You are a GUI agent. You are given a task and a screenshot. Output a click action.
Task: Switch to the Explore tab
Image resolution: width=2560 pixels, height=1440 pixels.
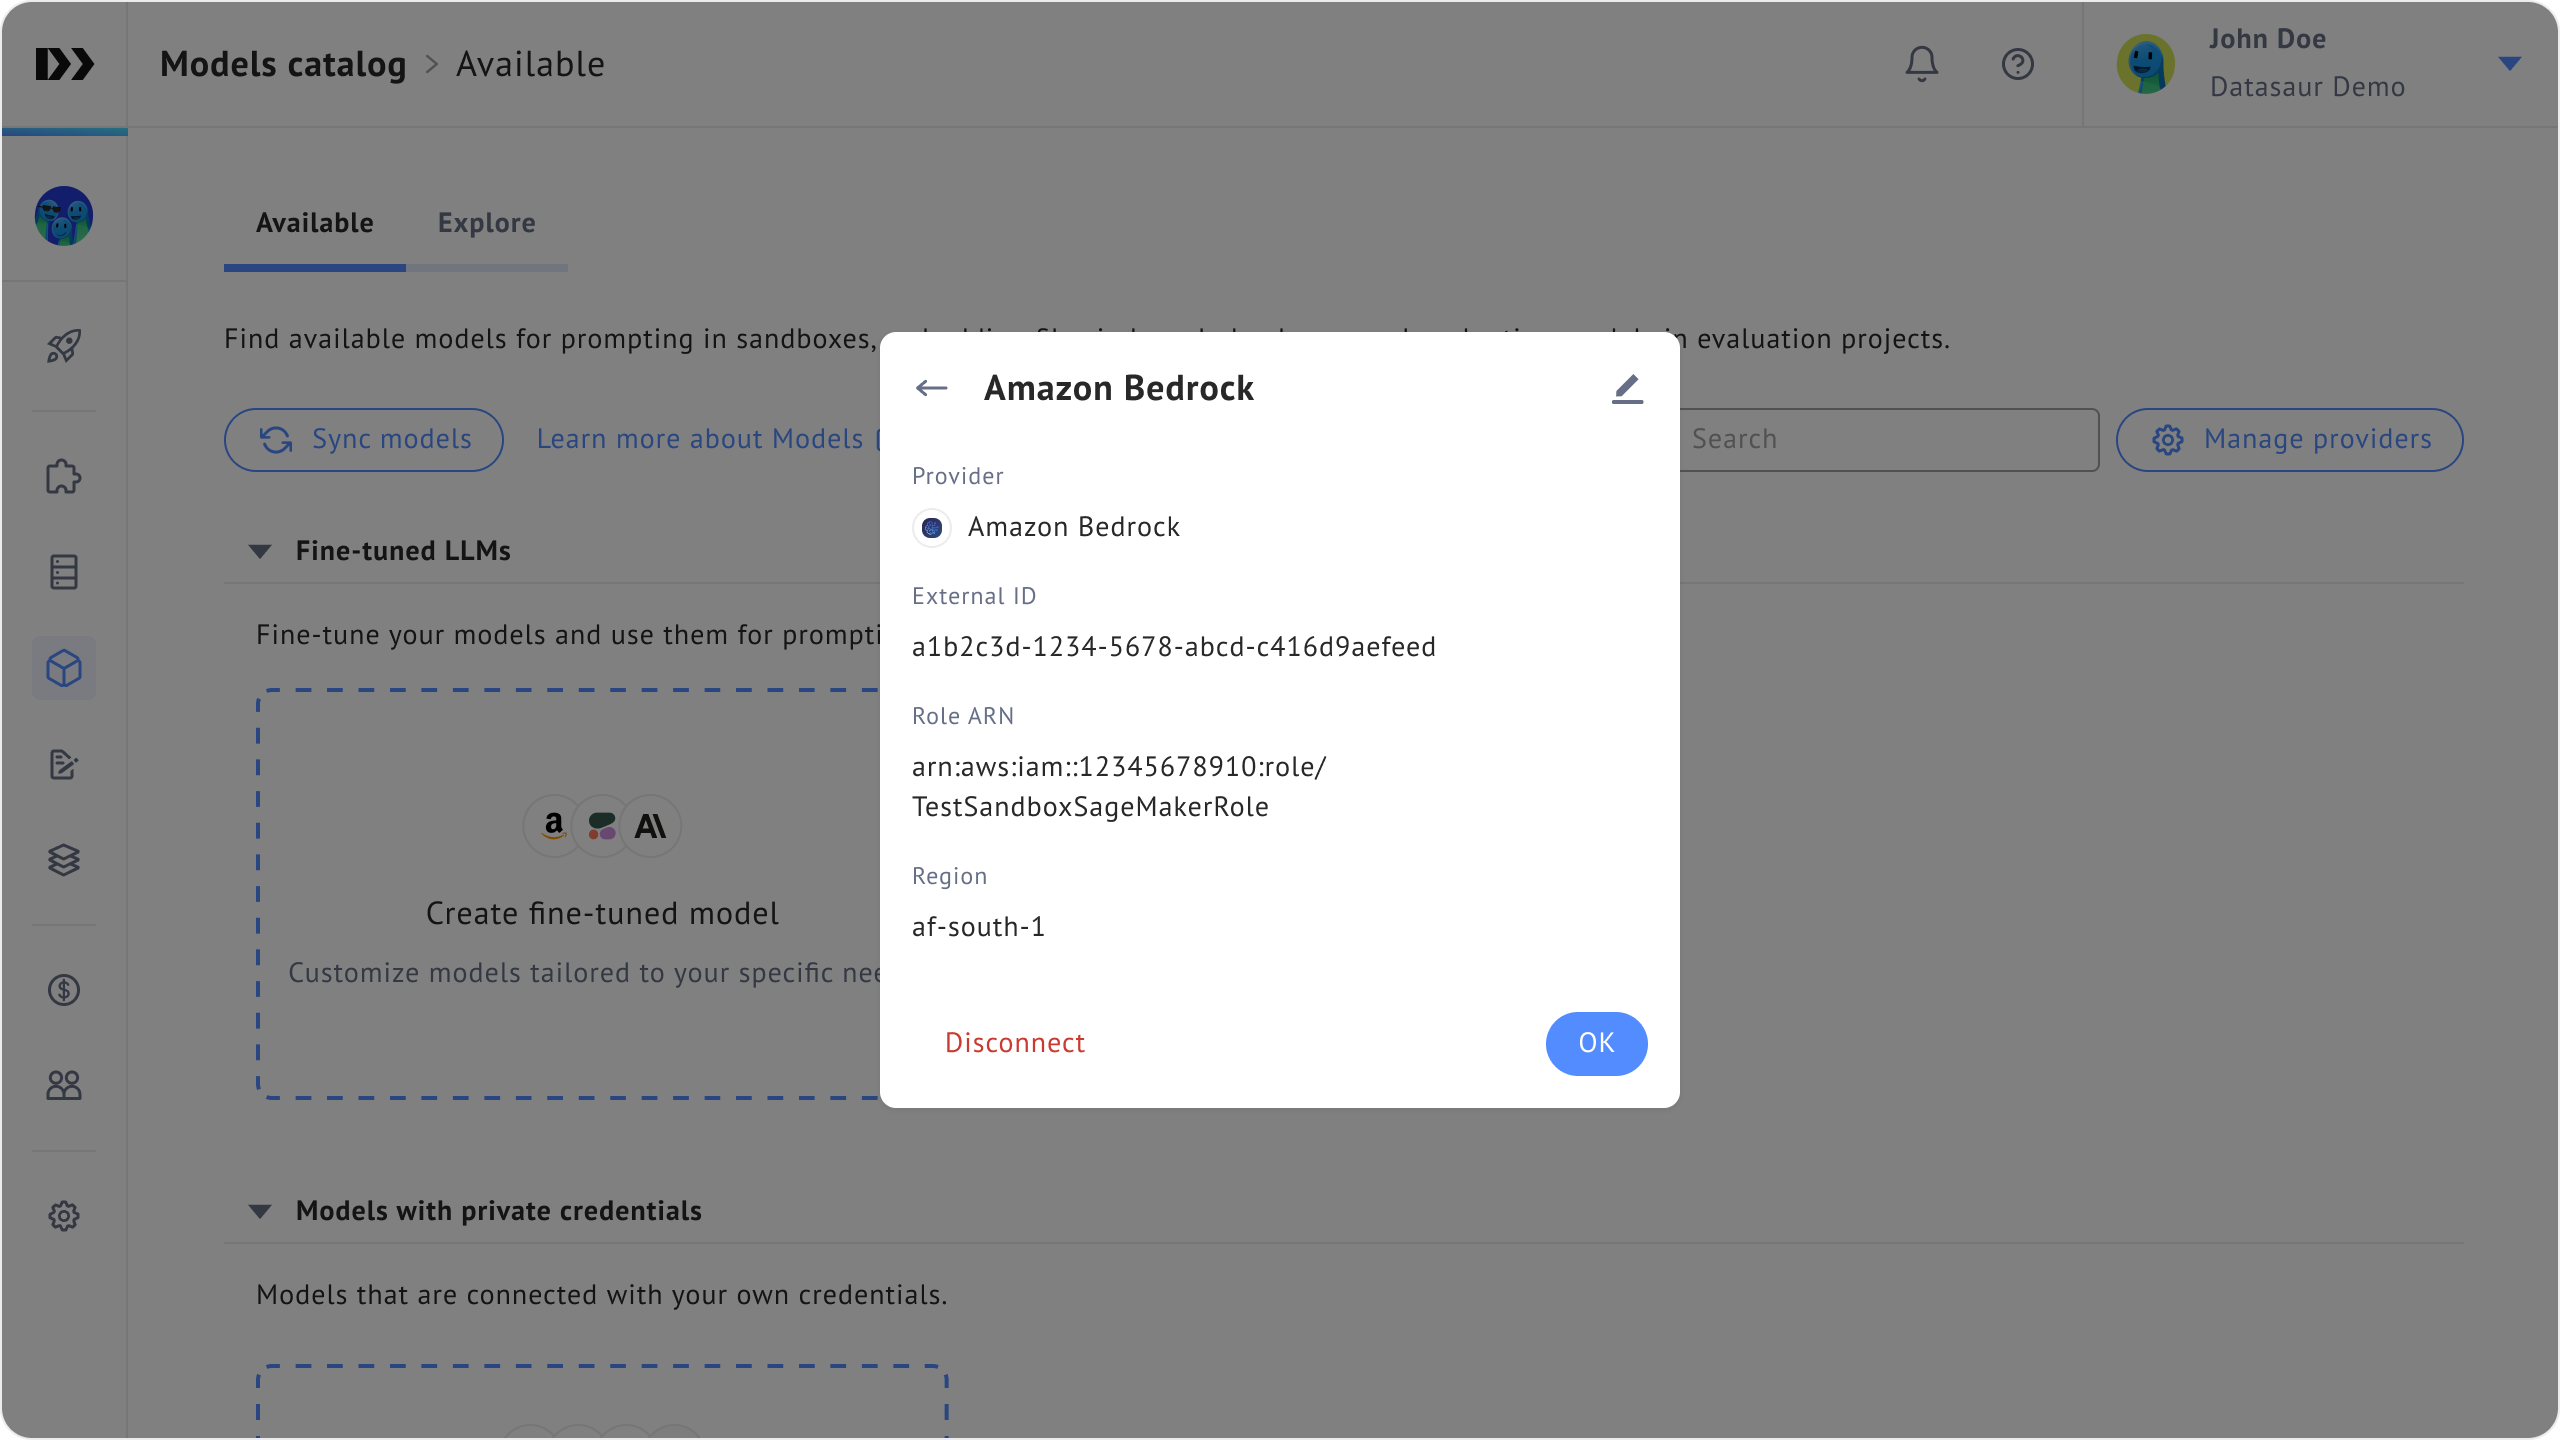[486, 223]
